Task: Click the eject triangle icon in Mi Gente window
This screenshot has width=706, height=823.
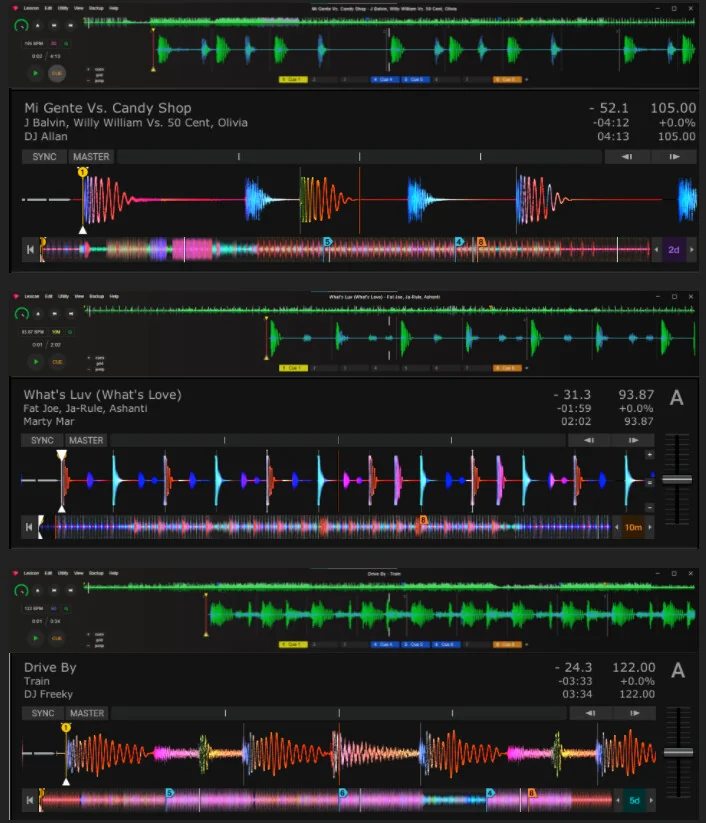Action: pyautogui.click(x=38, y=25)
